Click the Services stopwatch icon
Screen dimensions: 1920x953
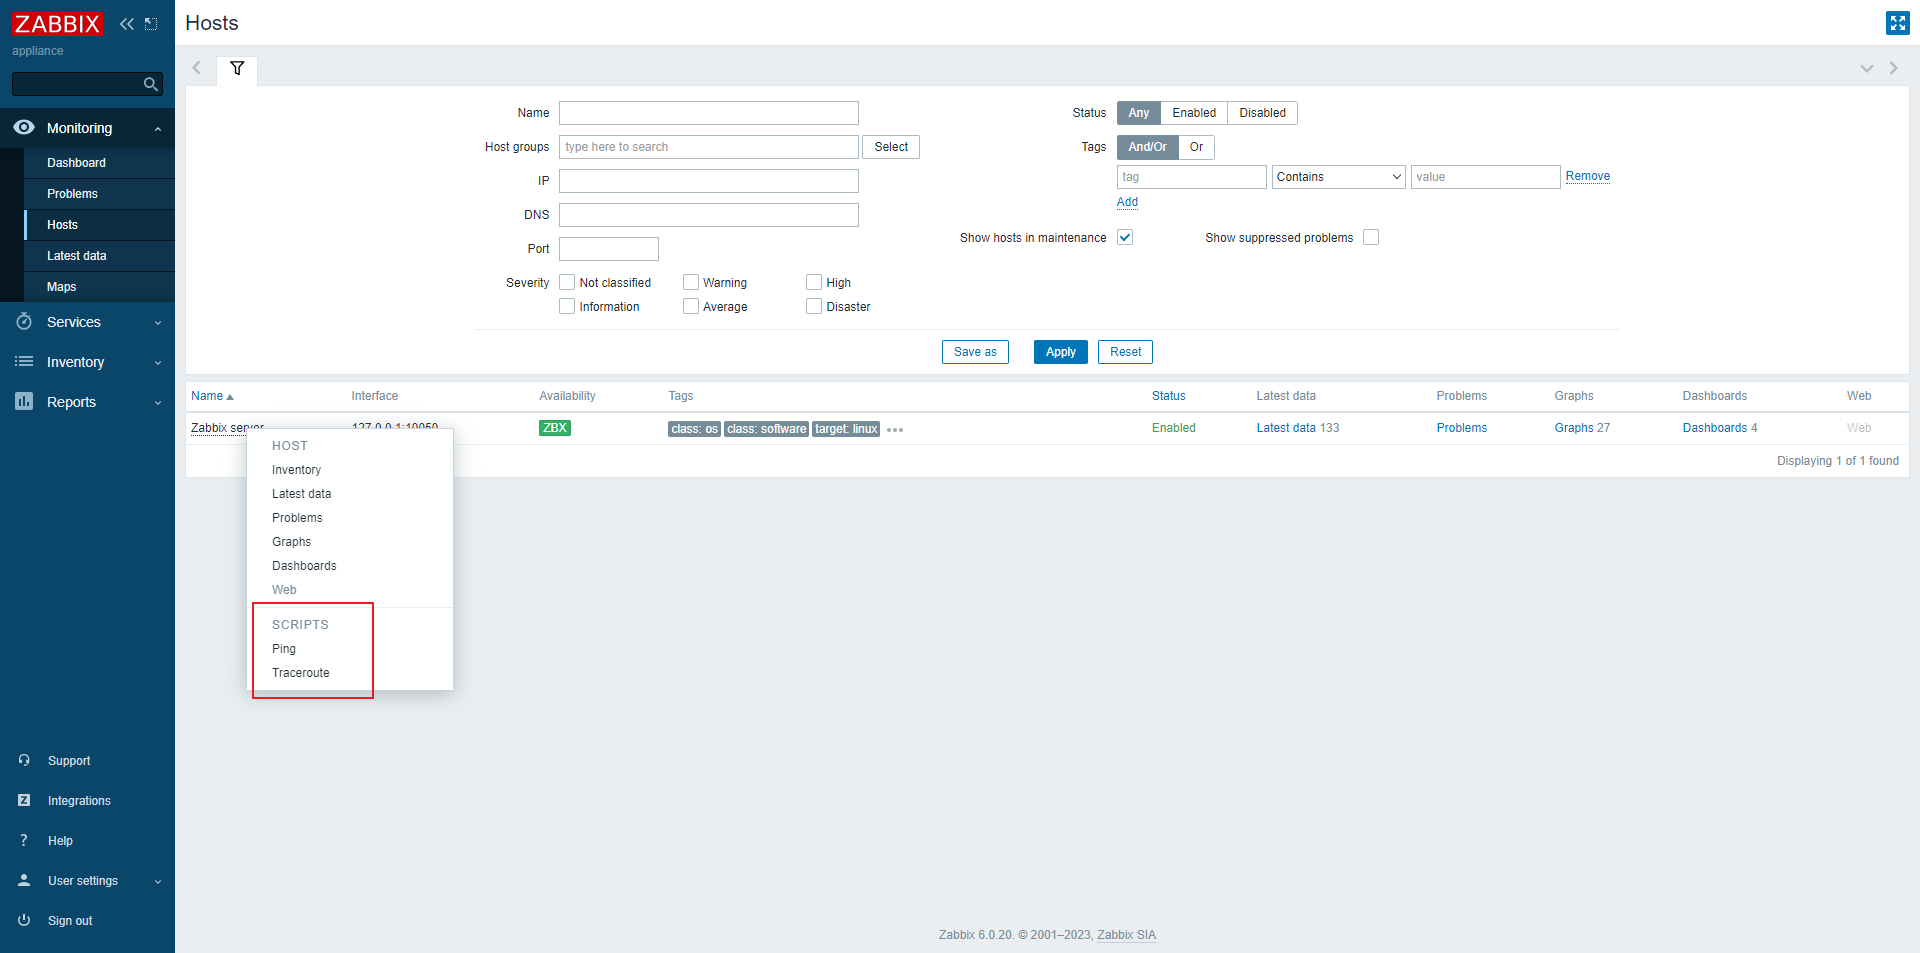coord(24,322)
